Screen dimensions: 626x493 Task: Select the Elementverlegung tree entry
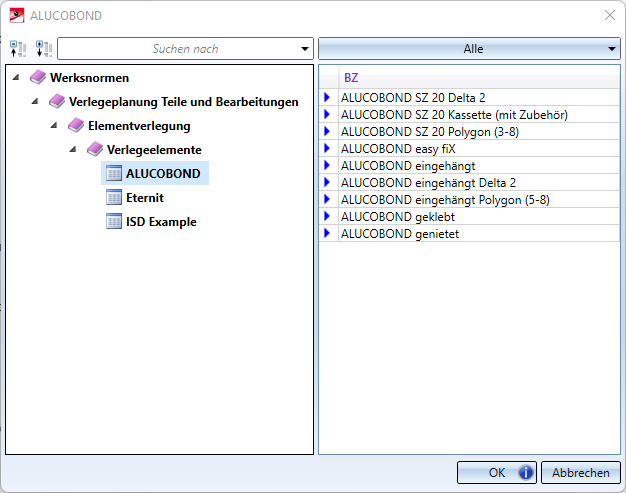[139, 125]
